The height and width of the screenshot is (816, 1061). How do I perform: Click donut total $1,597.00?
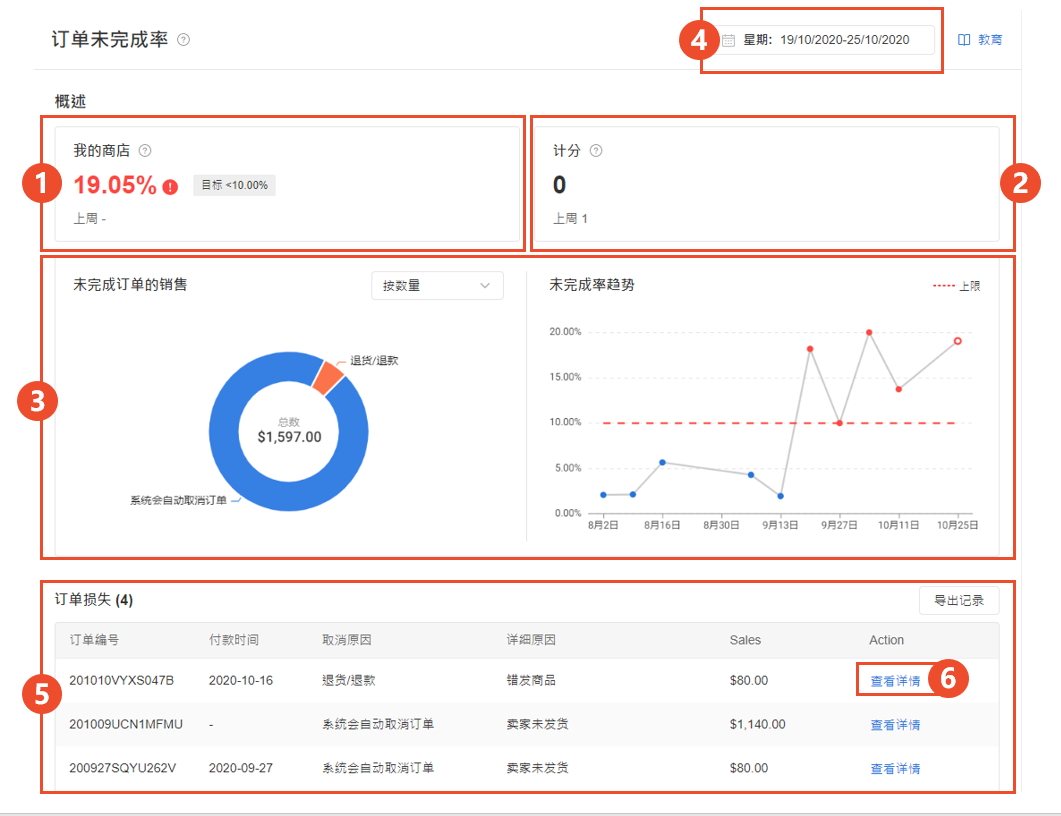coord(290,437)
